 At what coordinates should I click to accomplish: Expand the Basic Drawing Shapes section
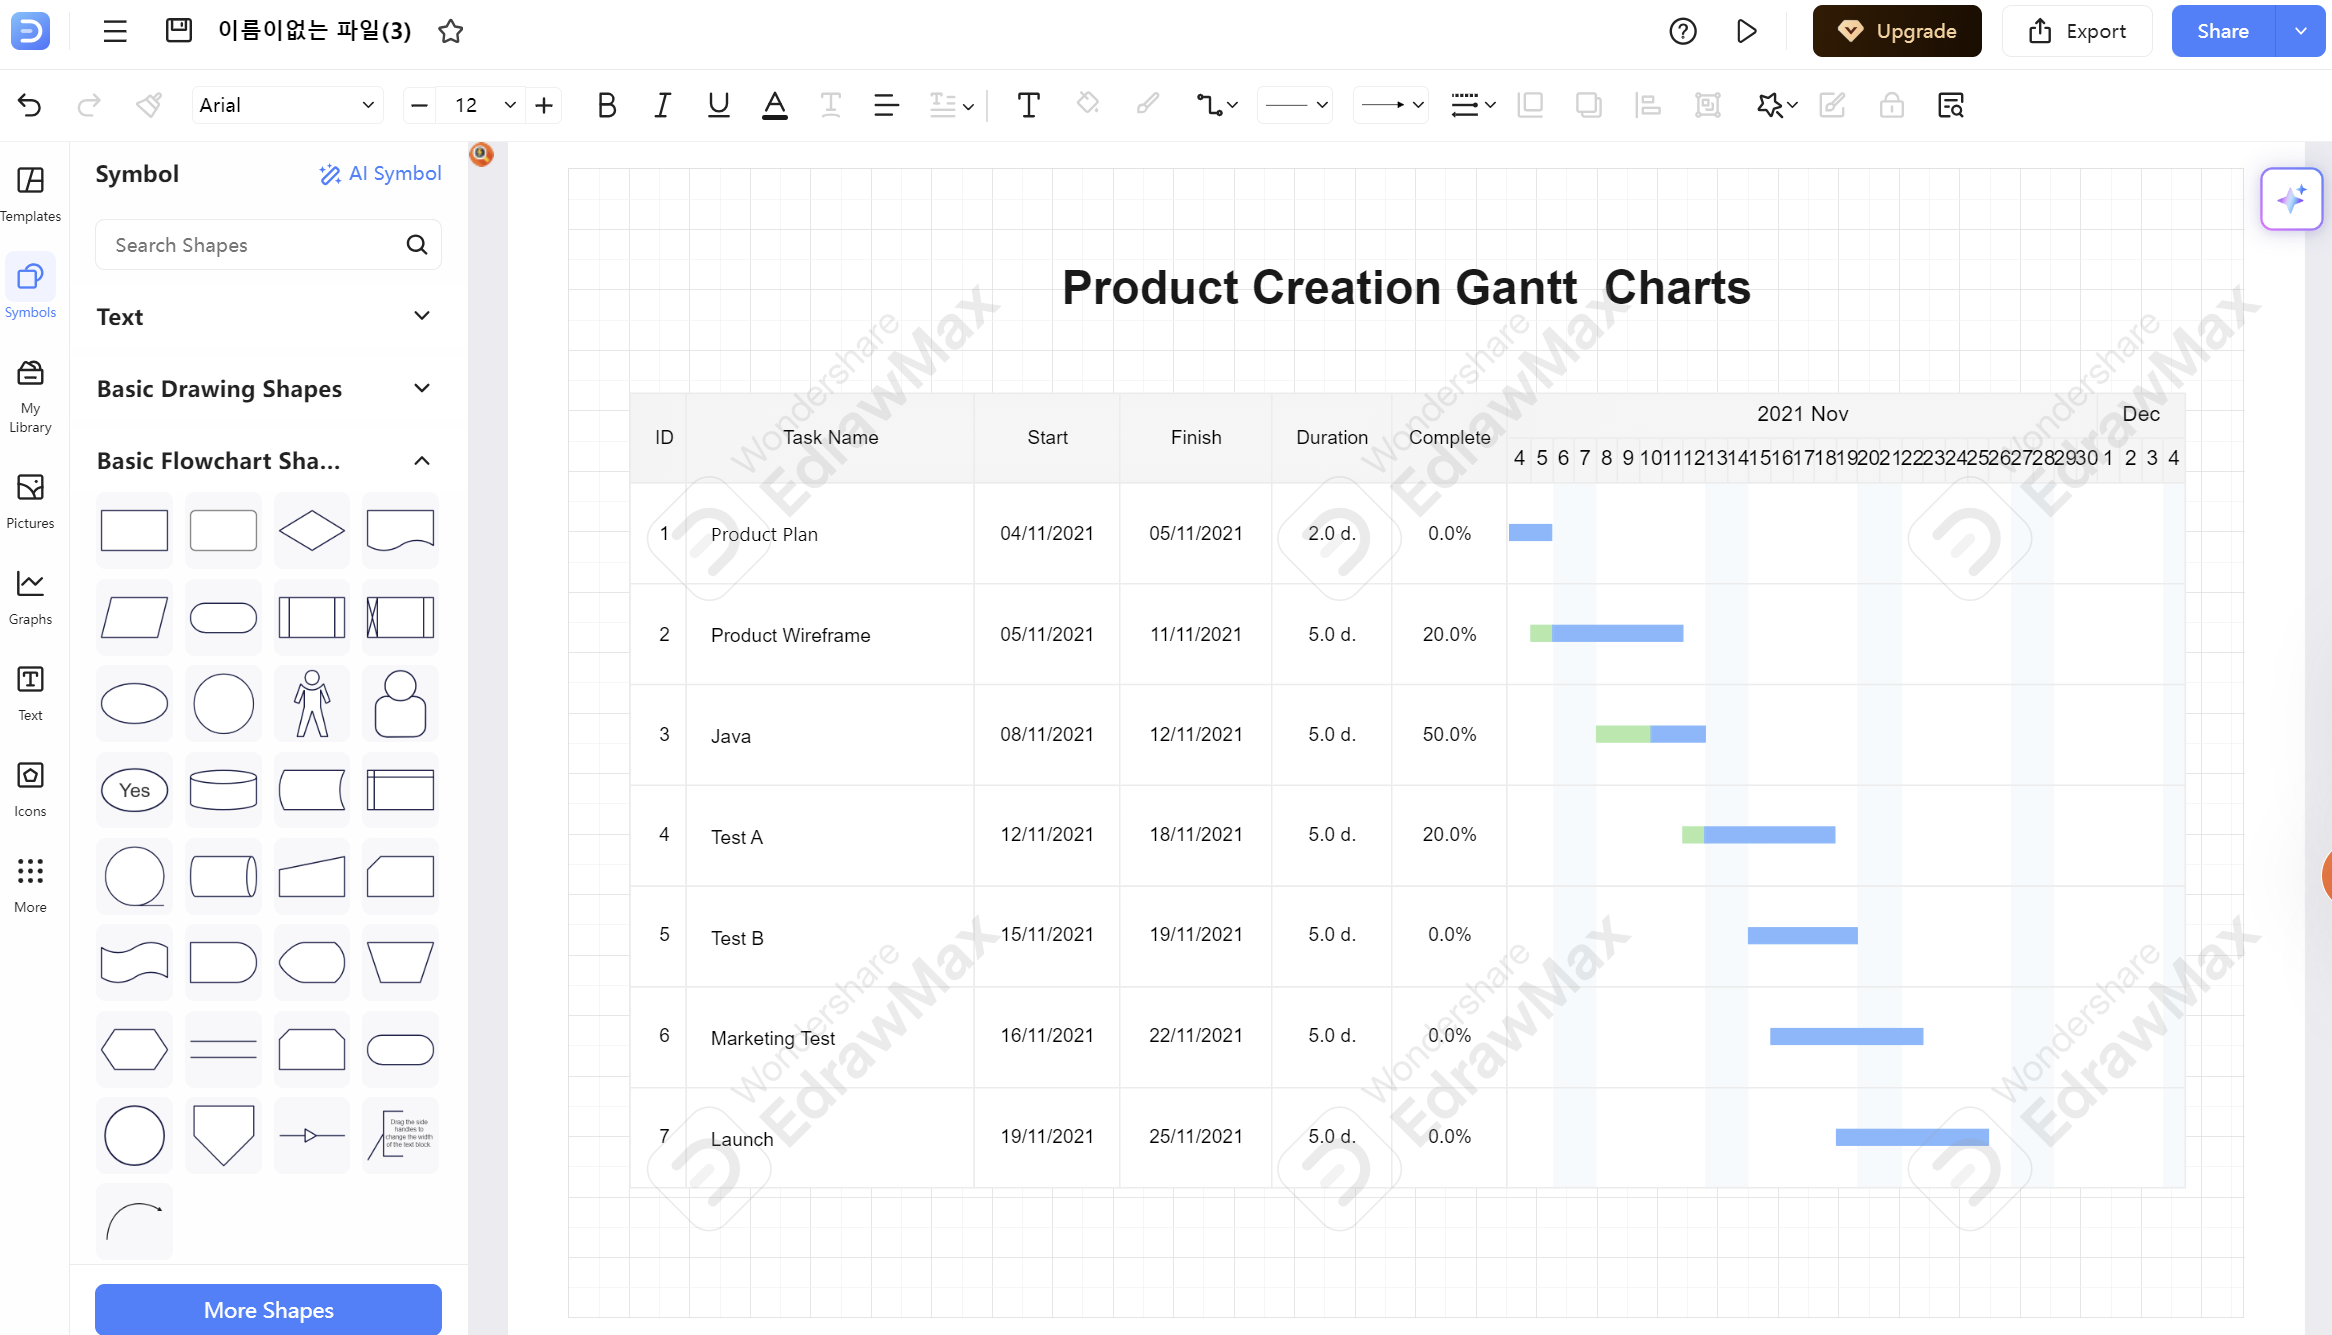(x=268, y=389)
